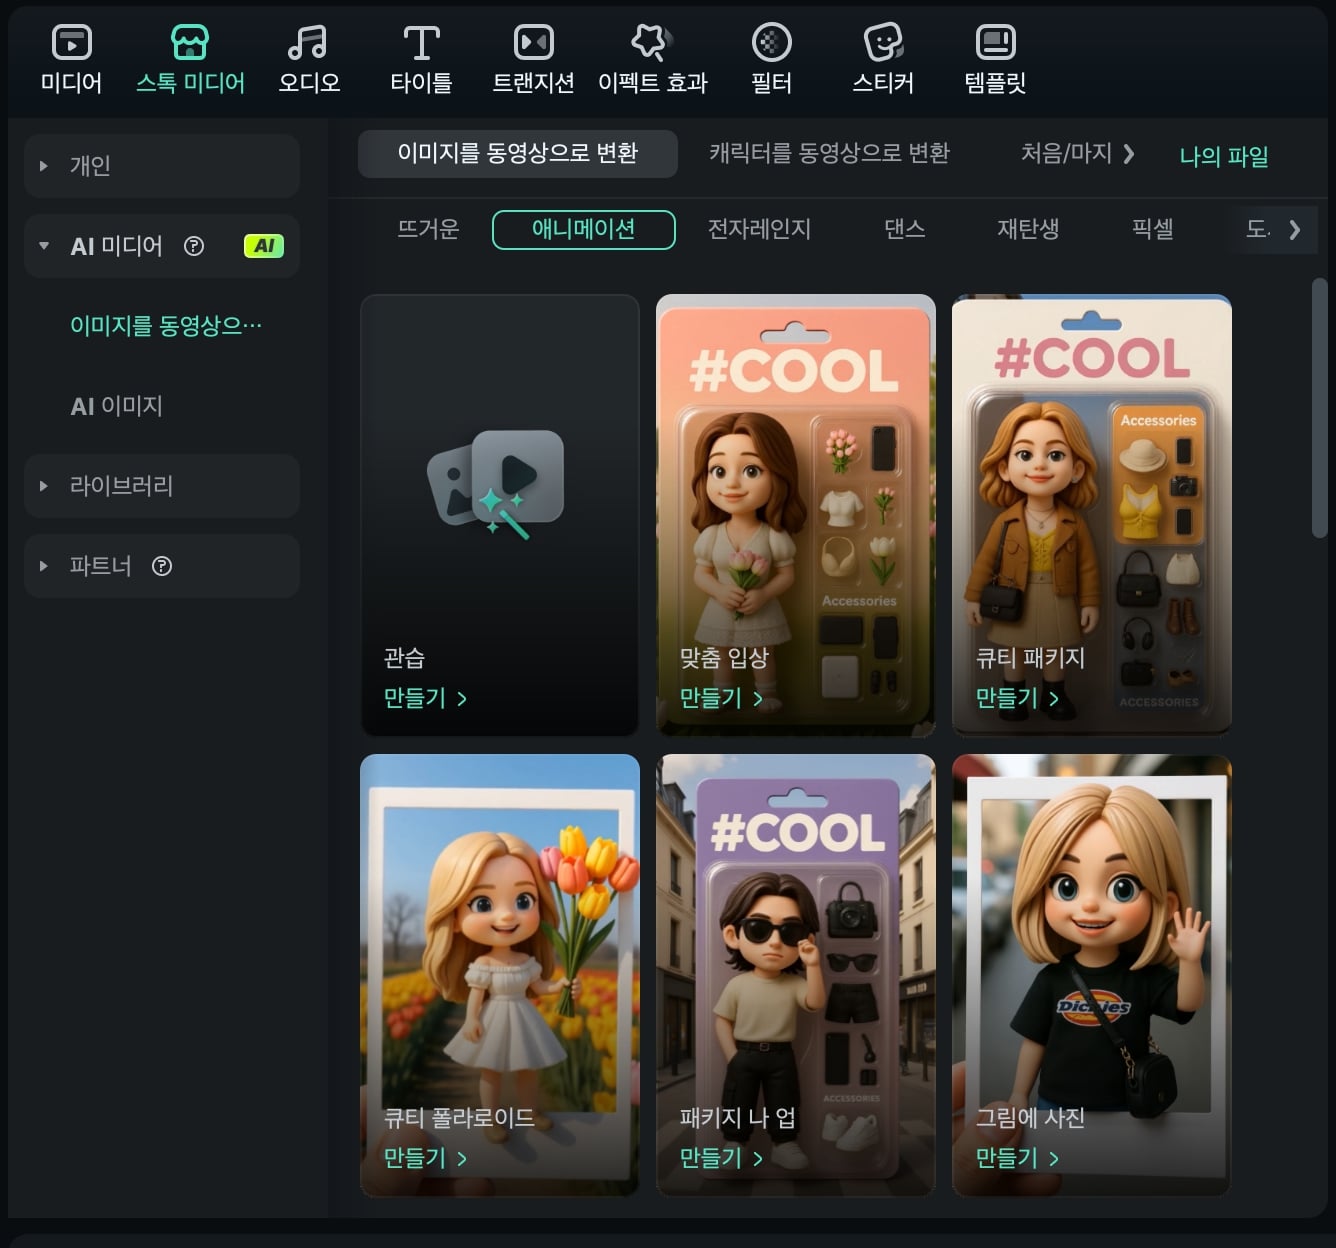Image resolution: width=1336 pixels, height=1248 pixels.
Task: Click 만들기 under 맞춤 입상
Action: point(721,698)
